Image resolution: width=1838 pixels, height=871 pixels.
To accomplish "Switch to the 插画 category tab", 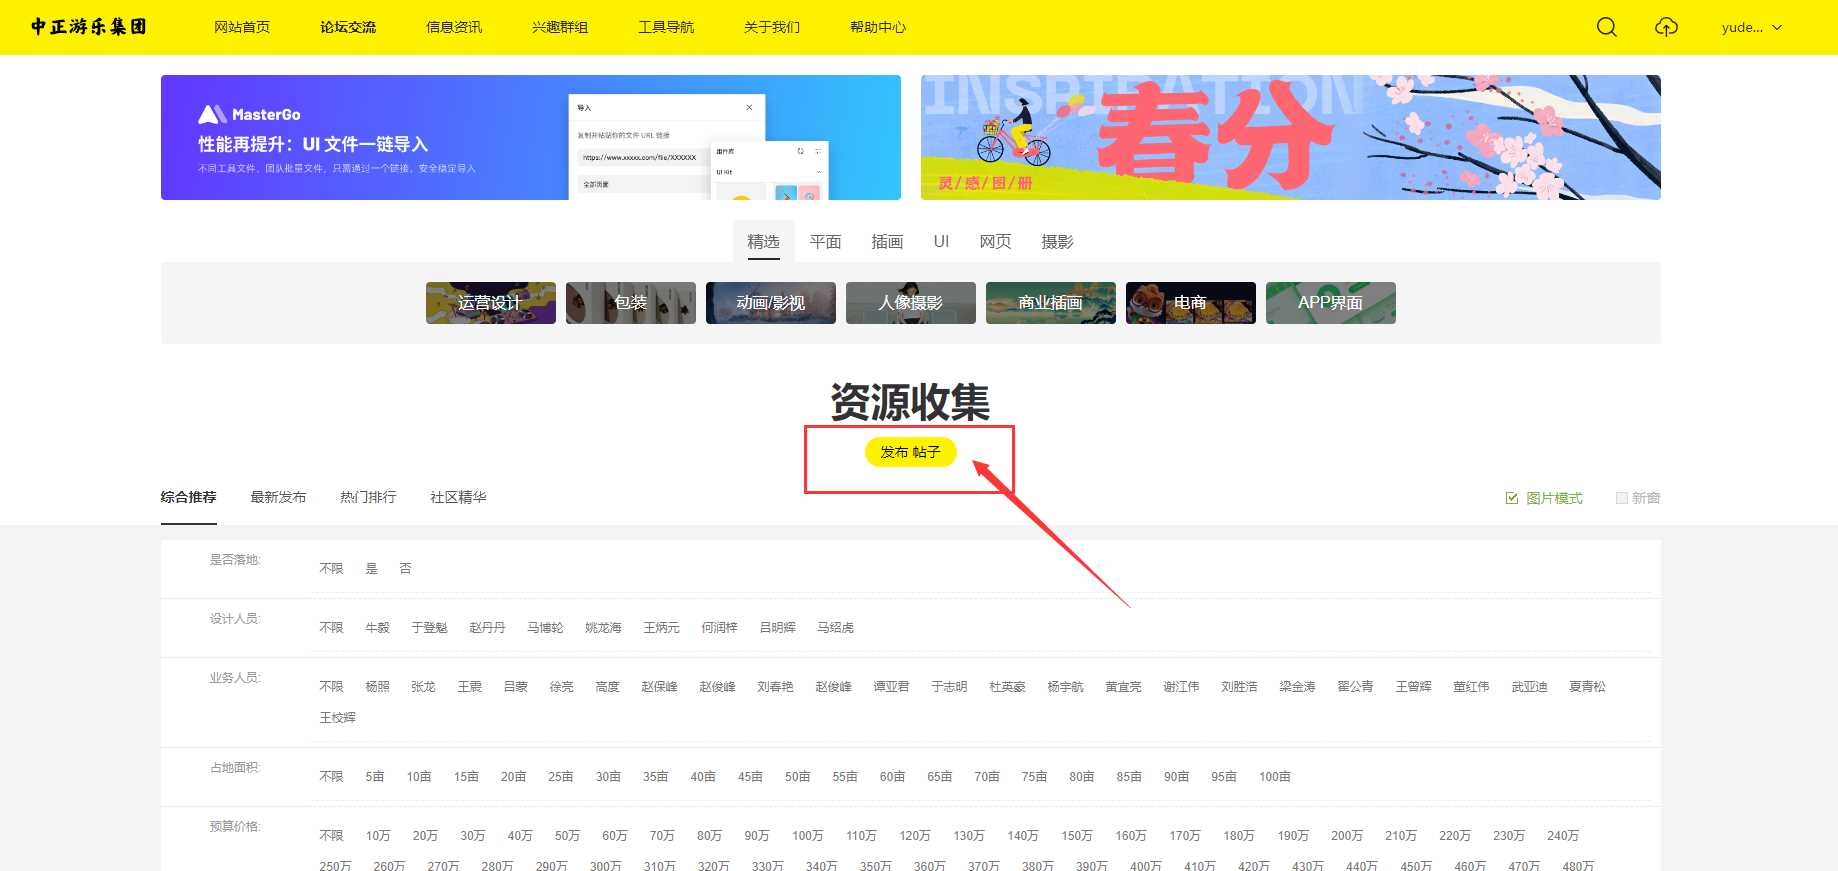I will [887, 241].
